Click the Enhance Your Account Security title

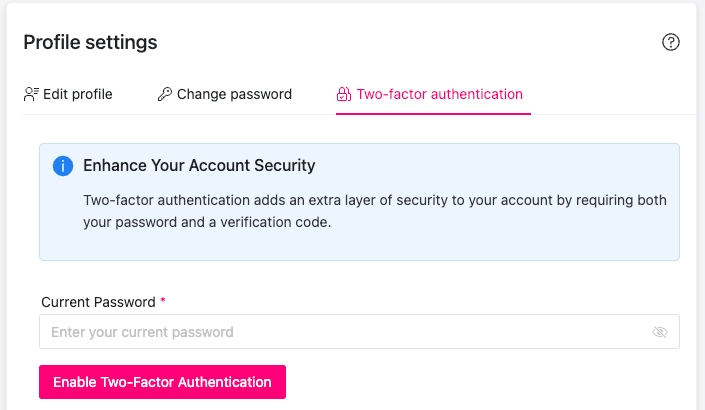pyautogui.click(x=199, y=165)
